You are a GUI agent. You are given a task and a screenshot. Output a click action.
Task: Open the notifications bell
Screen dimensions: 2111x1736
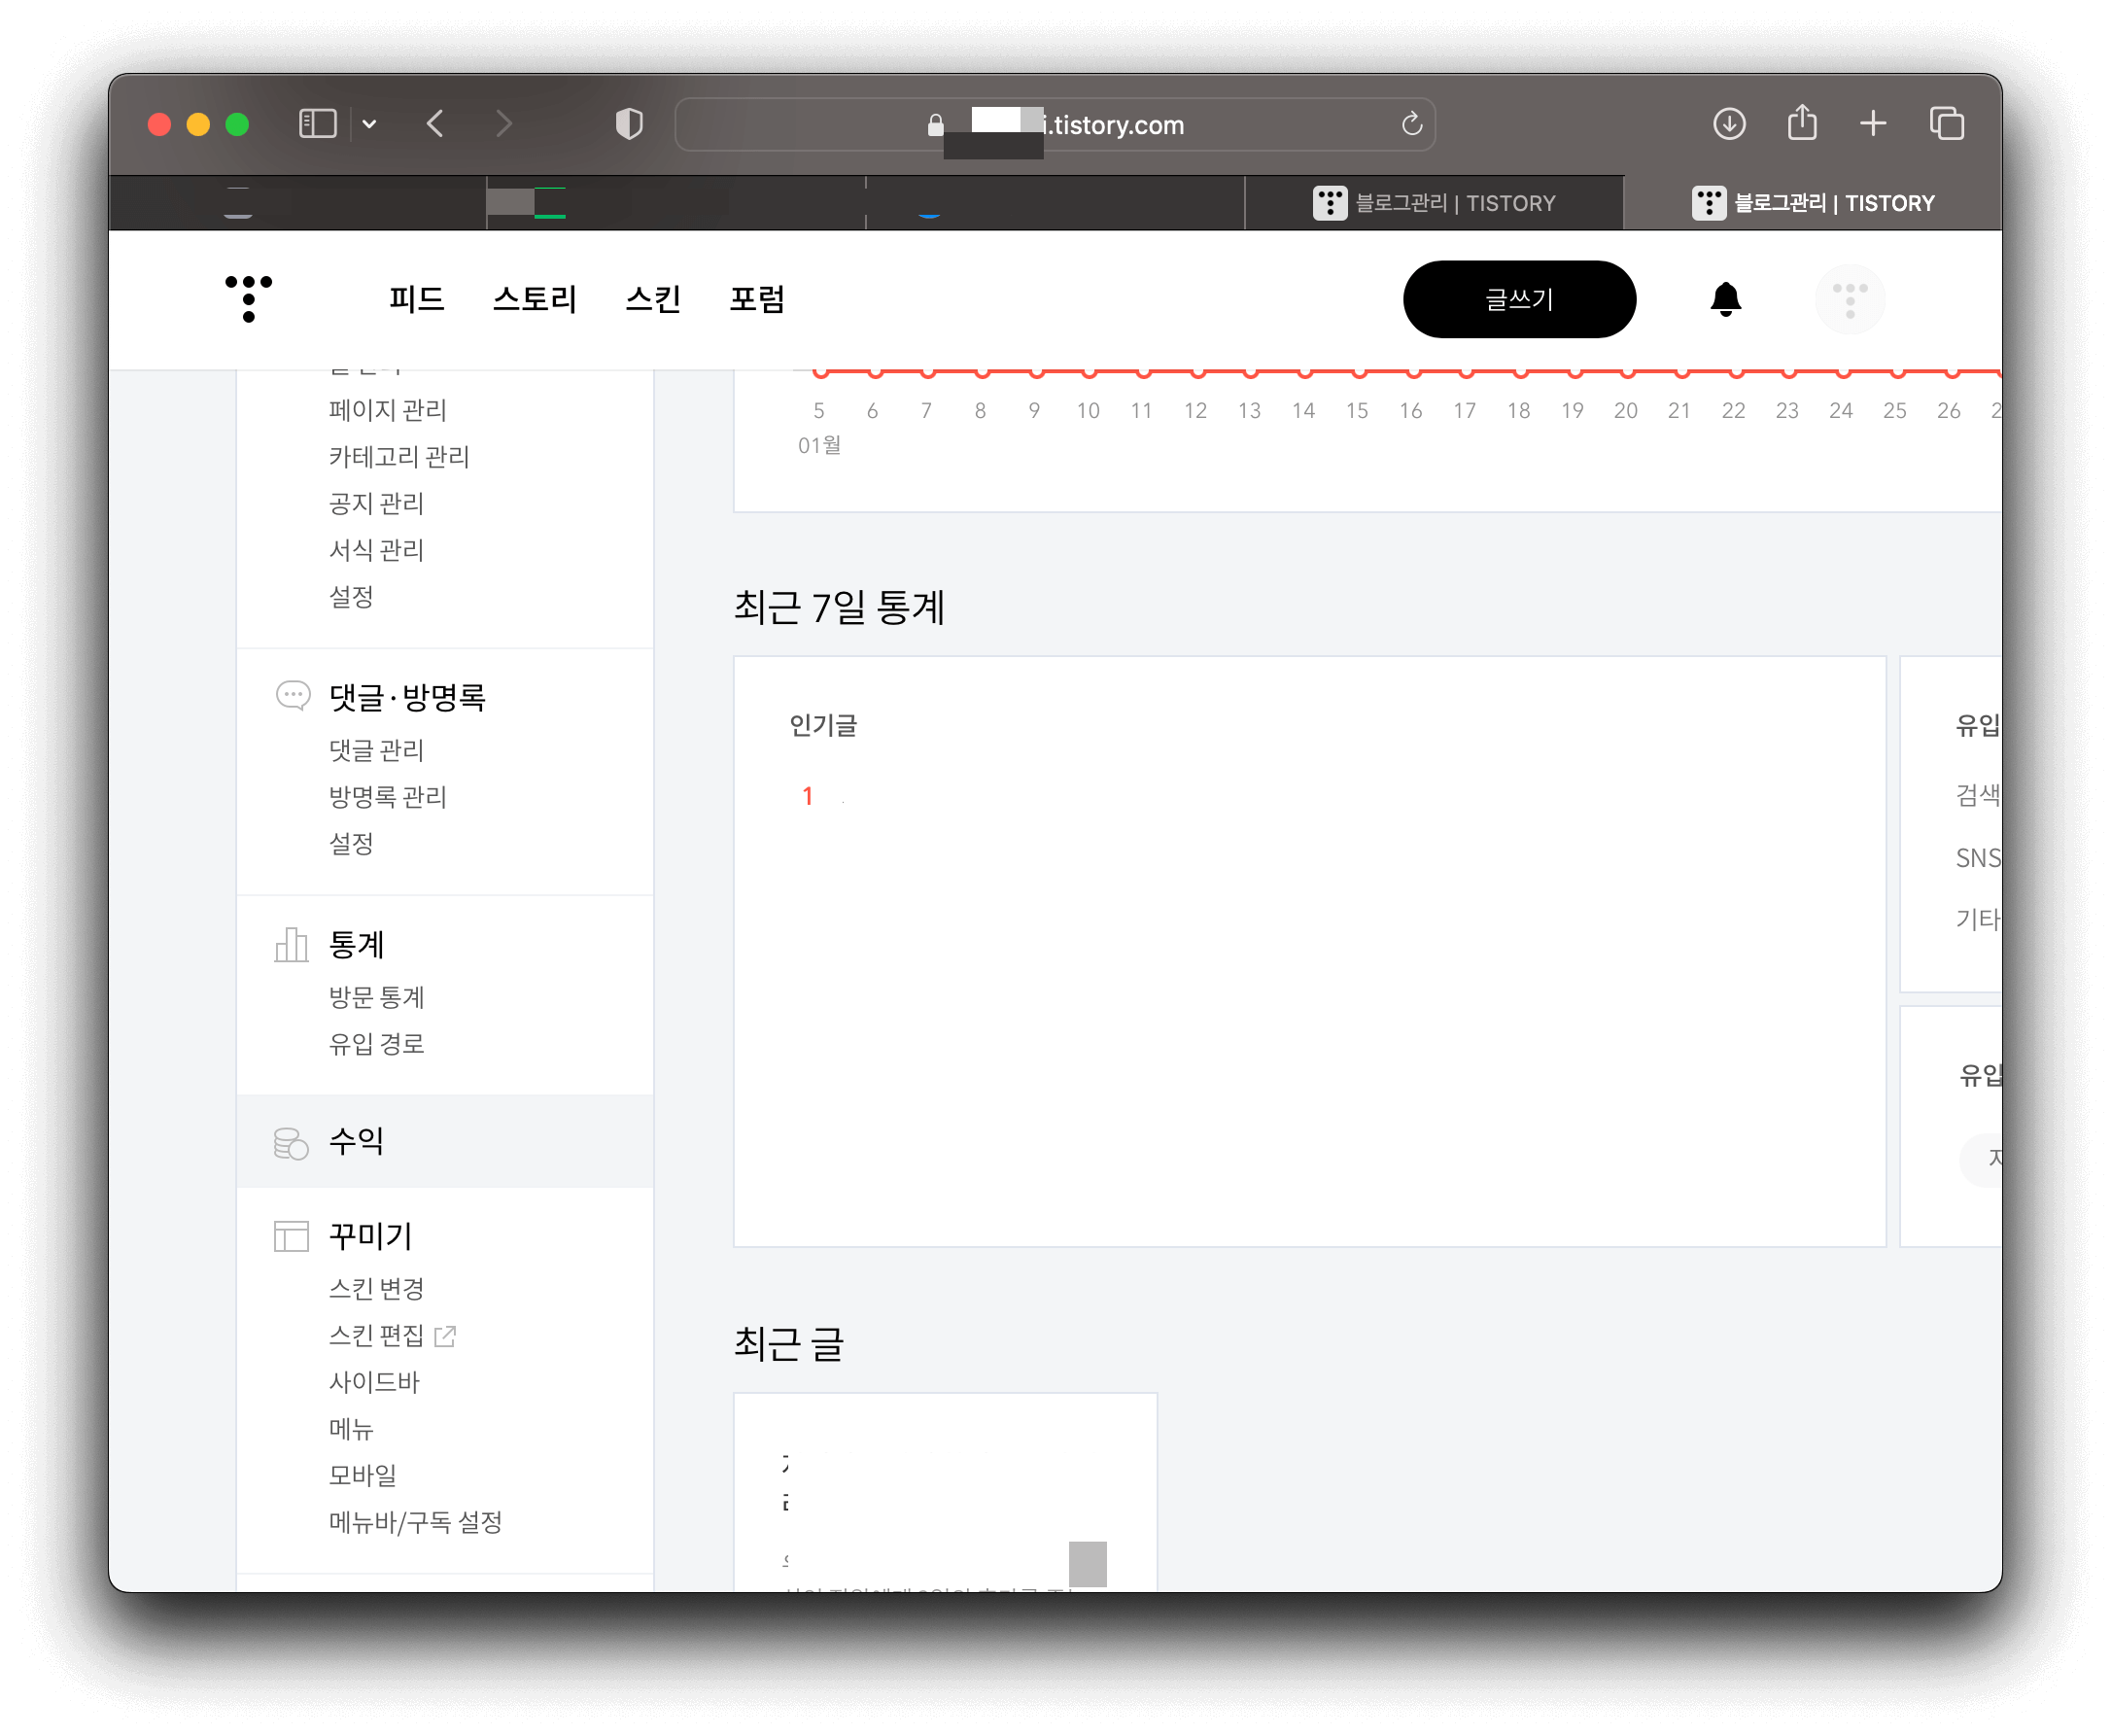coord(1725,299)
